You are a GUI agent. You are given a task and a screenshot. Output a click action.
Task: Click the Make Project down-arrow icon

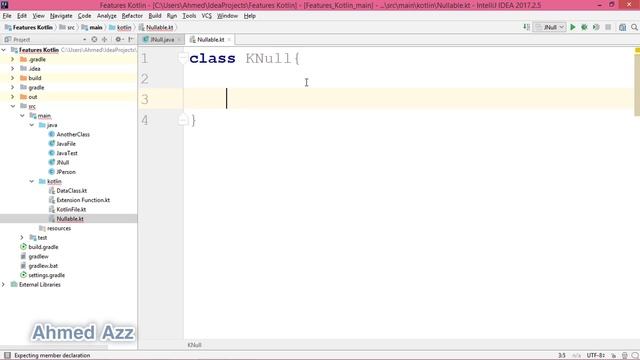pyautogui.click(x=527, y=27)
